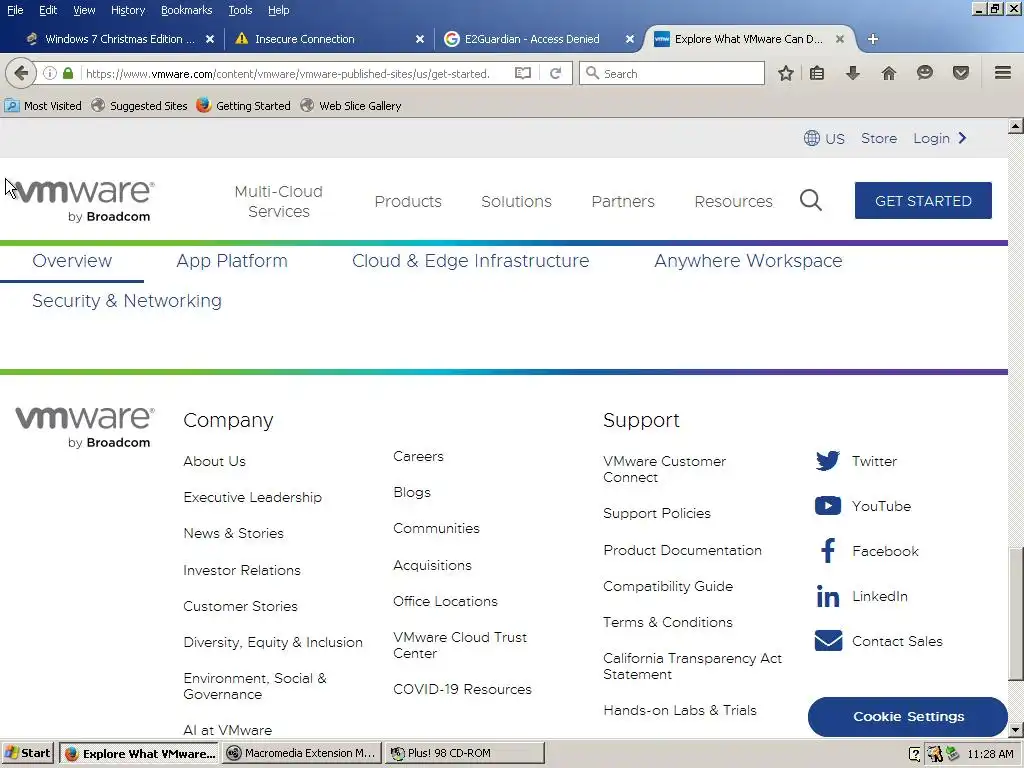Click the globe US region icon

(x=812, y=138)
